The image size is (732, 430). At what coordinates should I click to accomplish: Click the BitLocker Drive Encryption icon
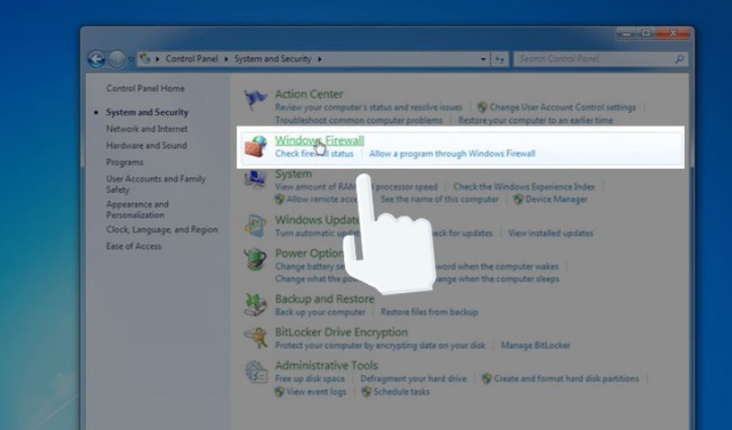pos(257,338)
